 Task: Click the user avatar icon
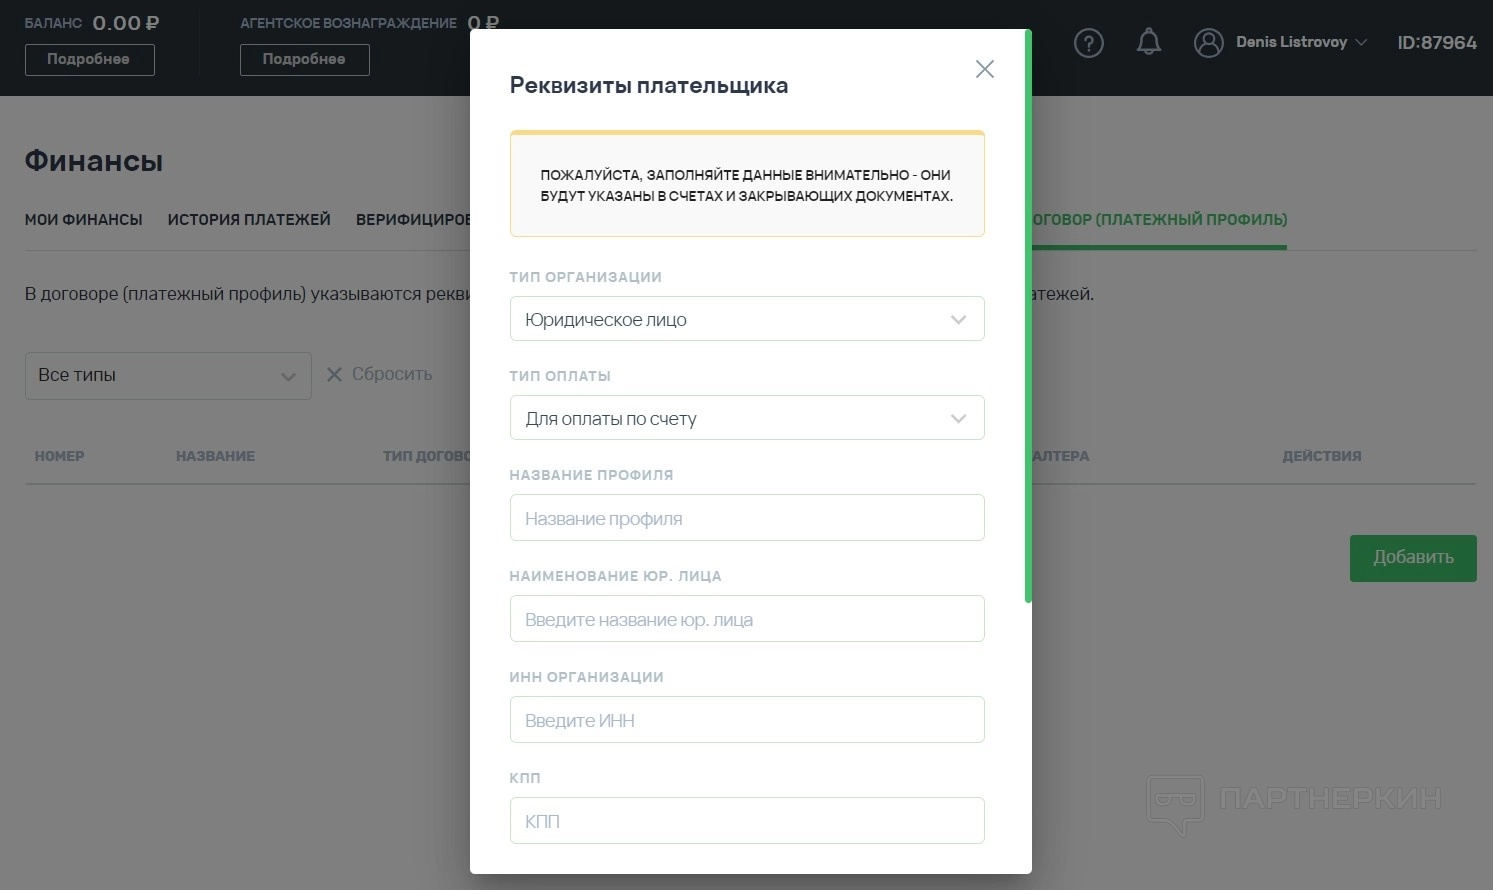click(x=1208, y=43)
